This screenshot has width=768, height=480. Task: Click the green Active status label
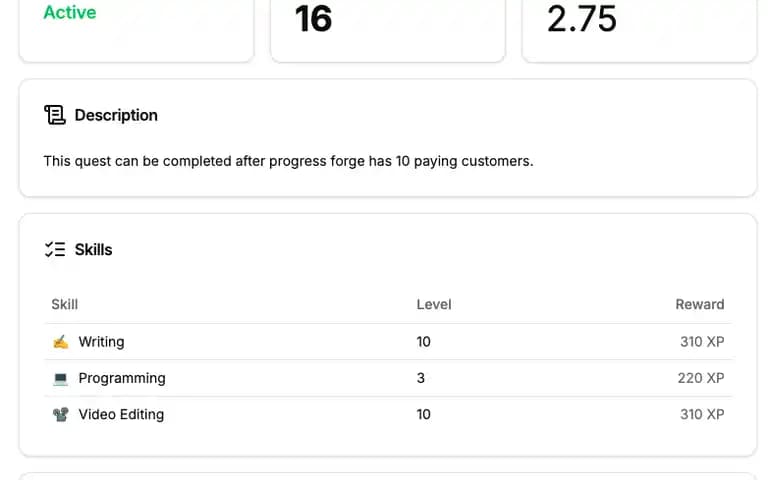pyautogui.click(x=70, y=12)
